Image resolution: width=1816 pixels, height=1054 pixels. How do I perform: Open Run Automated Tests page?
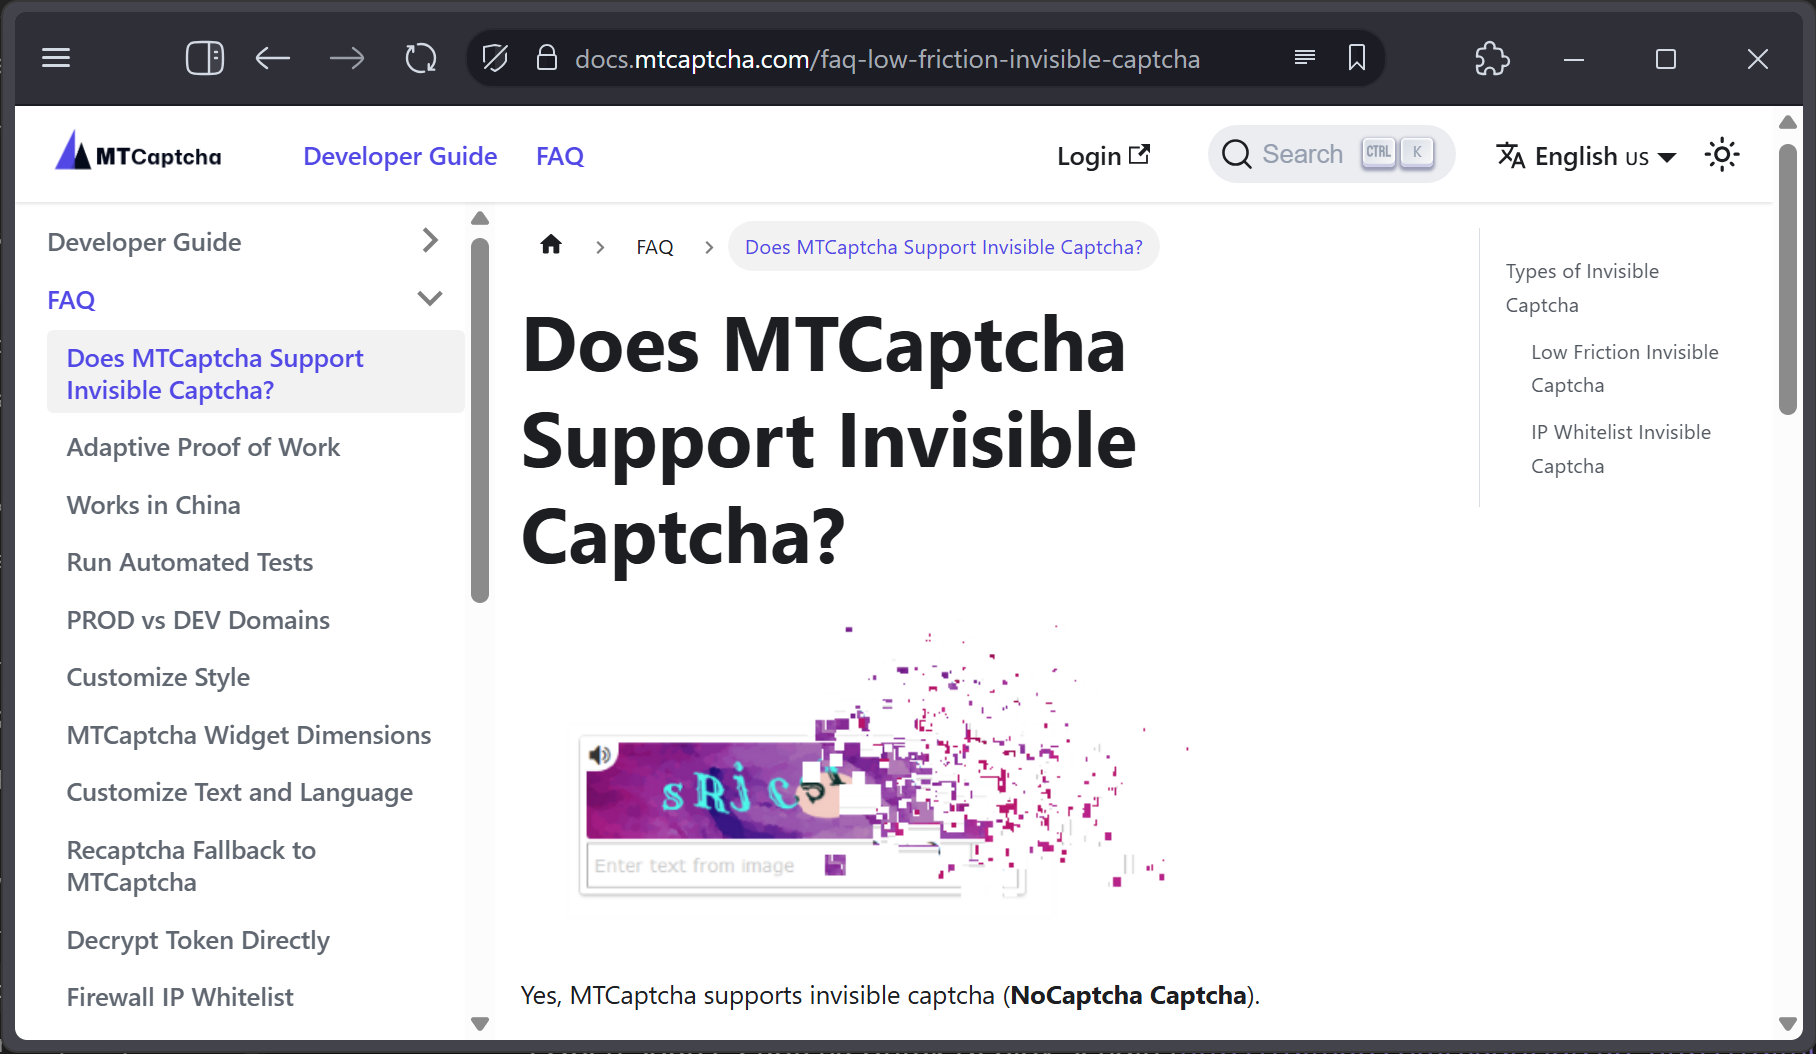click(x=190, y=562)
